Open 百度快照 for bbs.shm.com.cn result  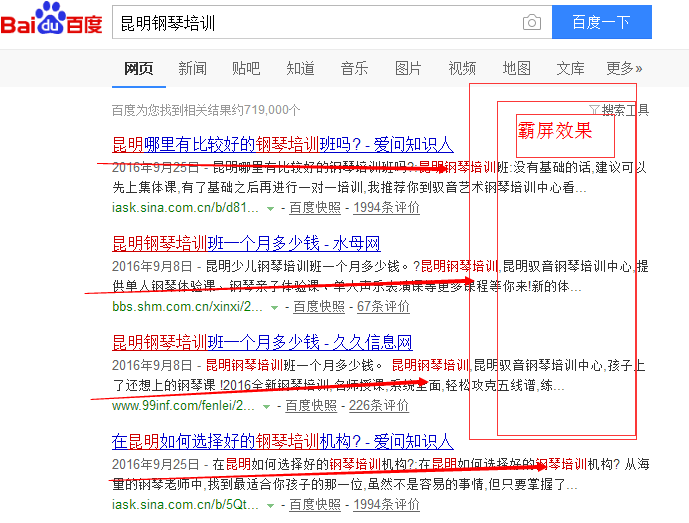[319, 306]
